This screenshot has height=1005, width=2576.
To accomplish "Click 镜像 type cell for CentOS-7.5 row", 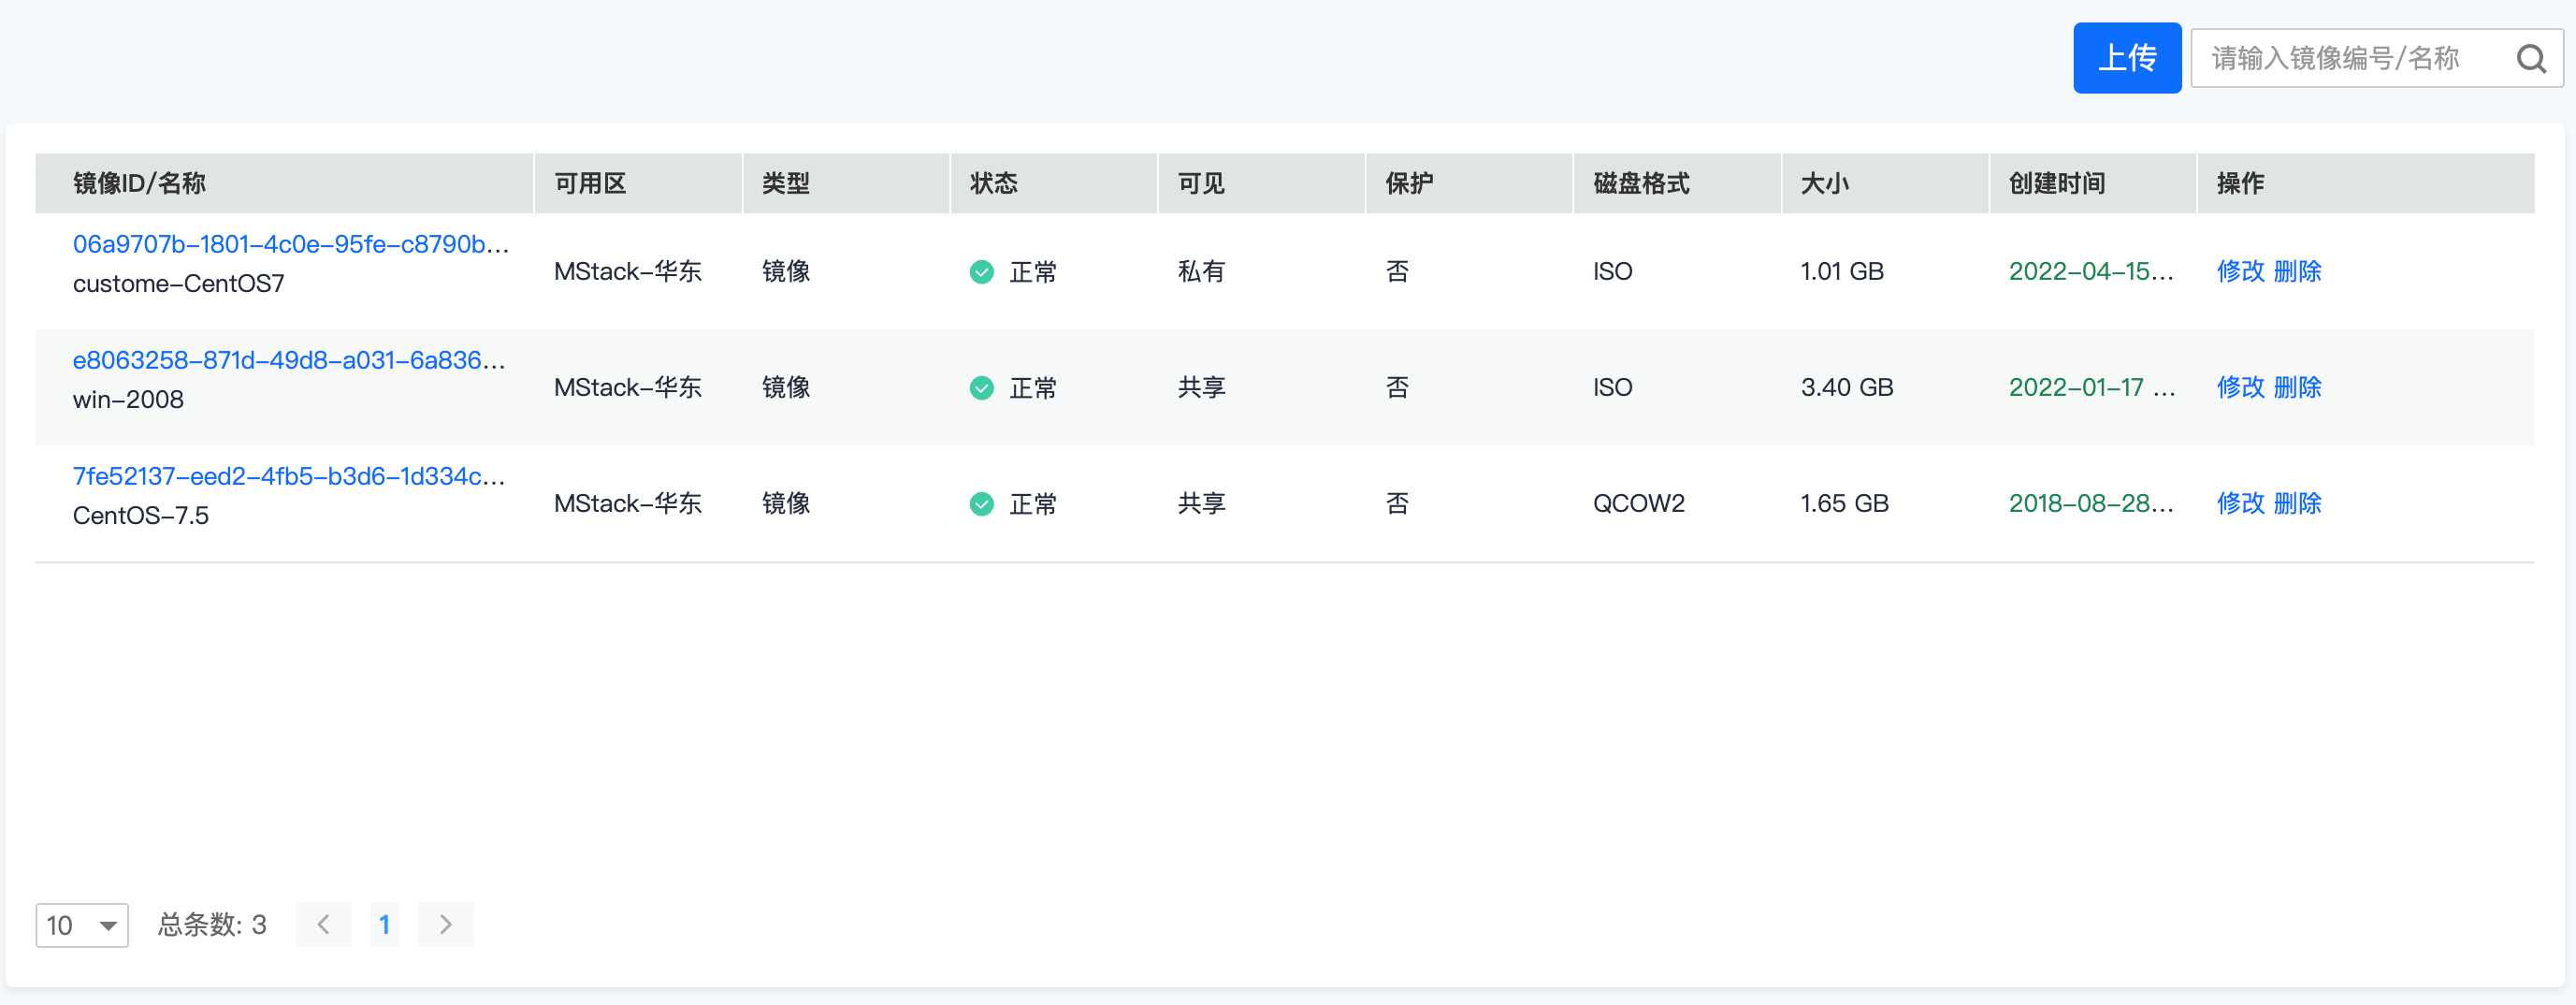I will [x=786, y=503].
